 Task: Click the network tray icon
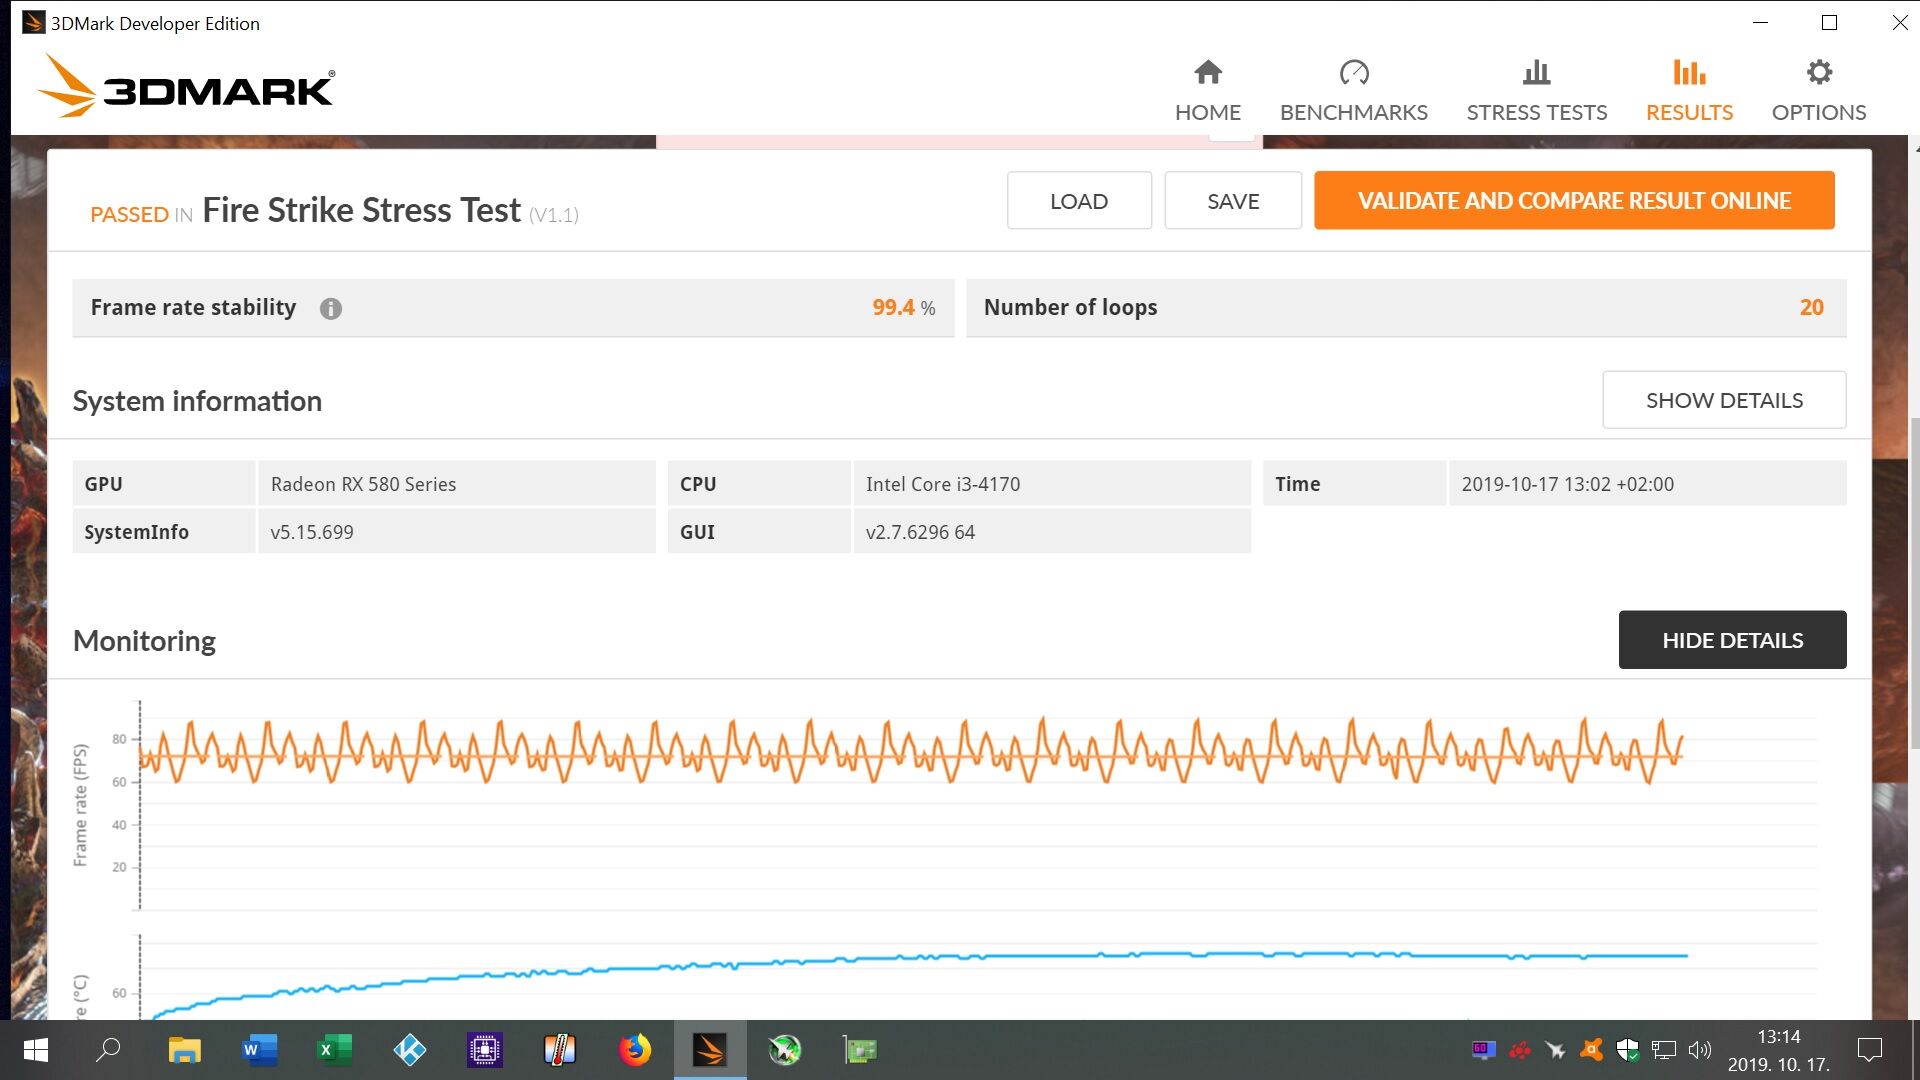pyautogui.click(x=1663, y=1050)
